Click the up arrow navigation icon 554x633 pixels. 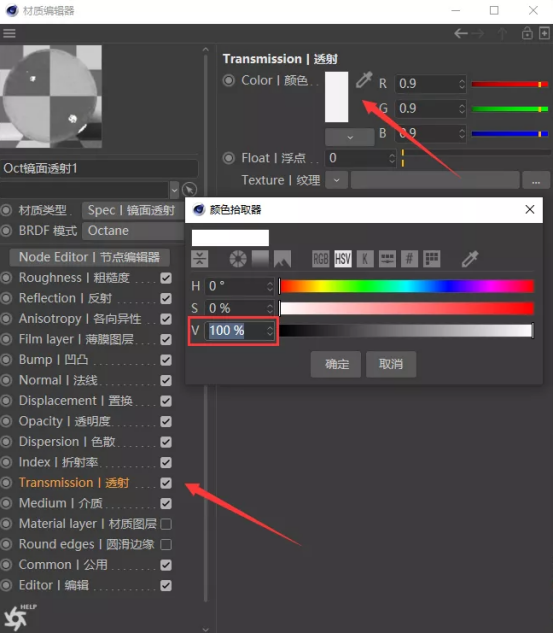click(502, 34)
